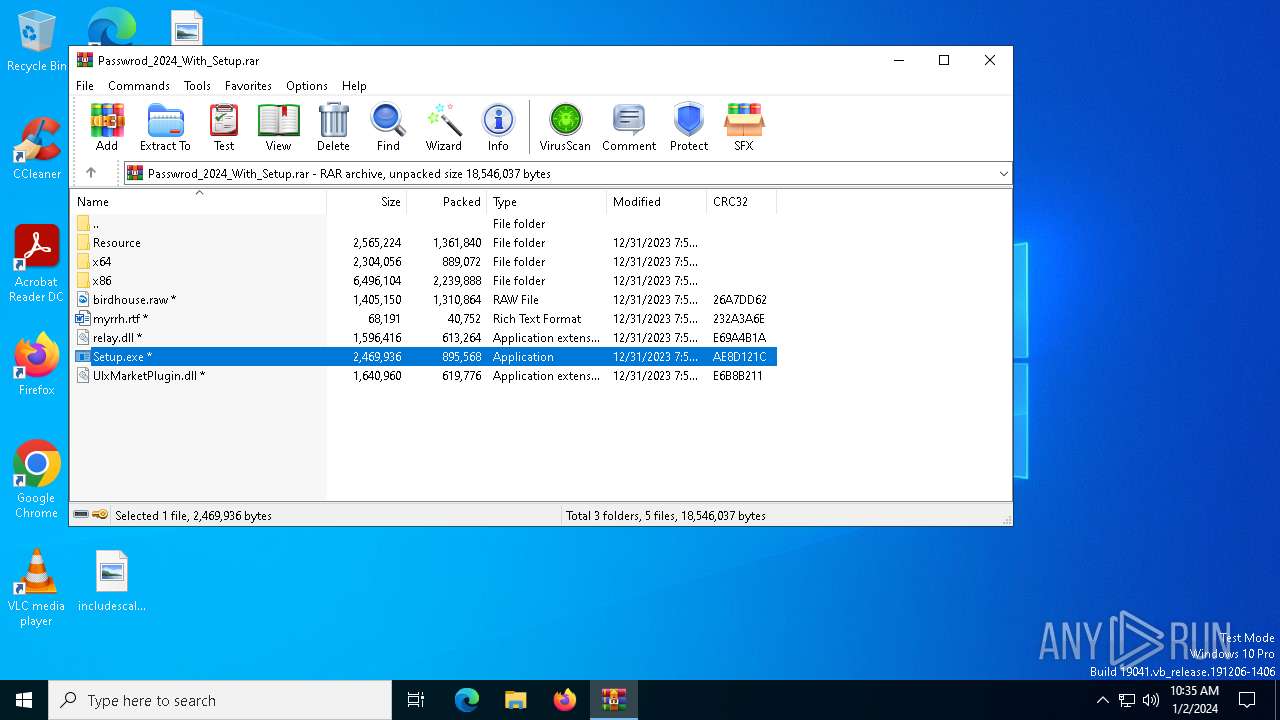Click the Rich Text Format type cell
The width and height of the screenshot is (1280, 720).
[537, 319]
